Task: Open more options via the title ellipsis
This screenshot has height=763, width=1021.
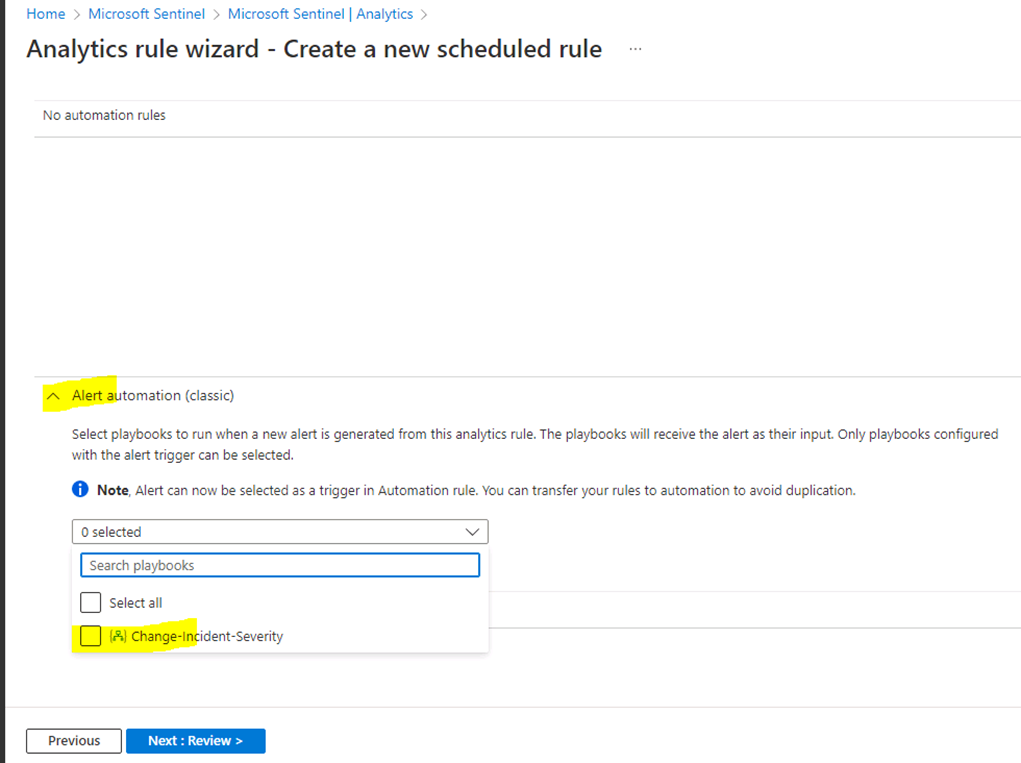Action: (634, 48)
